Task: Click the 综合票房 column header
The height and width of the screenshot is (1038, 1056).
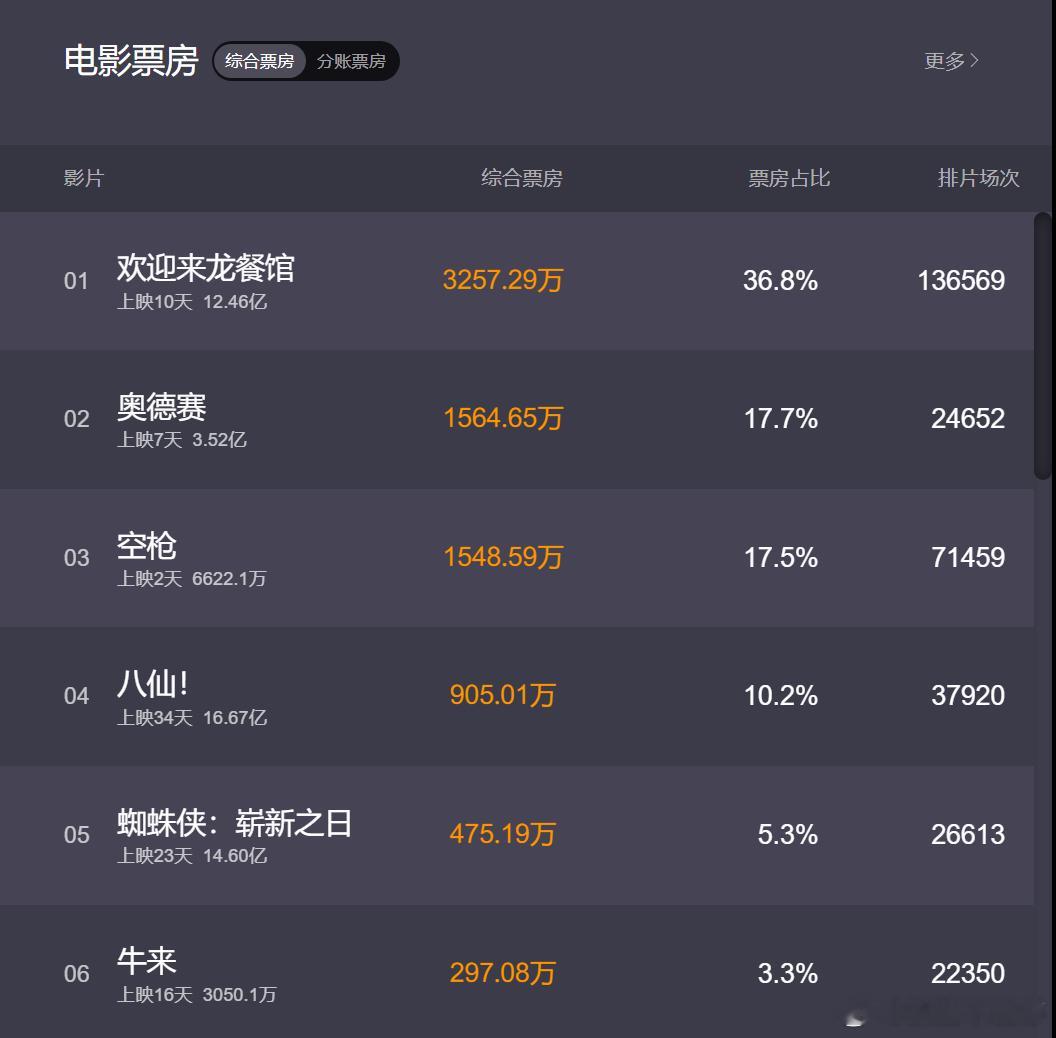Action: point(522,179)
